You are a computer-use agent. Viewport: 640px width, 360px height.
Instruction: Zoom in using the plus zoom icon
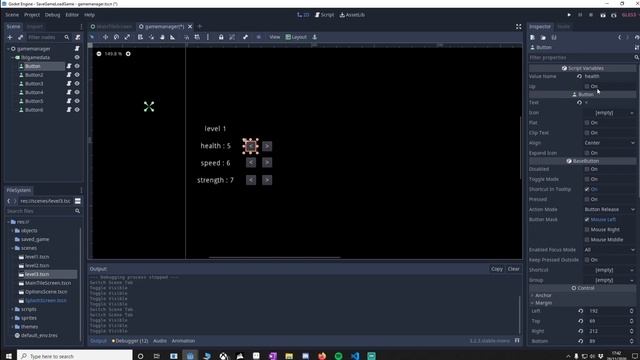click(x=128, y=54)
